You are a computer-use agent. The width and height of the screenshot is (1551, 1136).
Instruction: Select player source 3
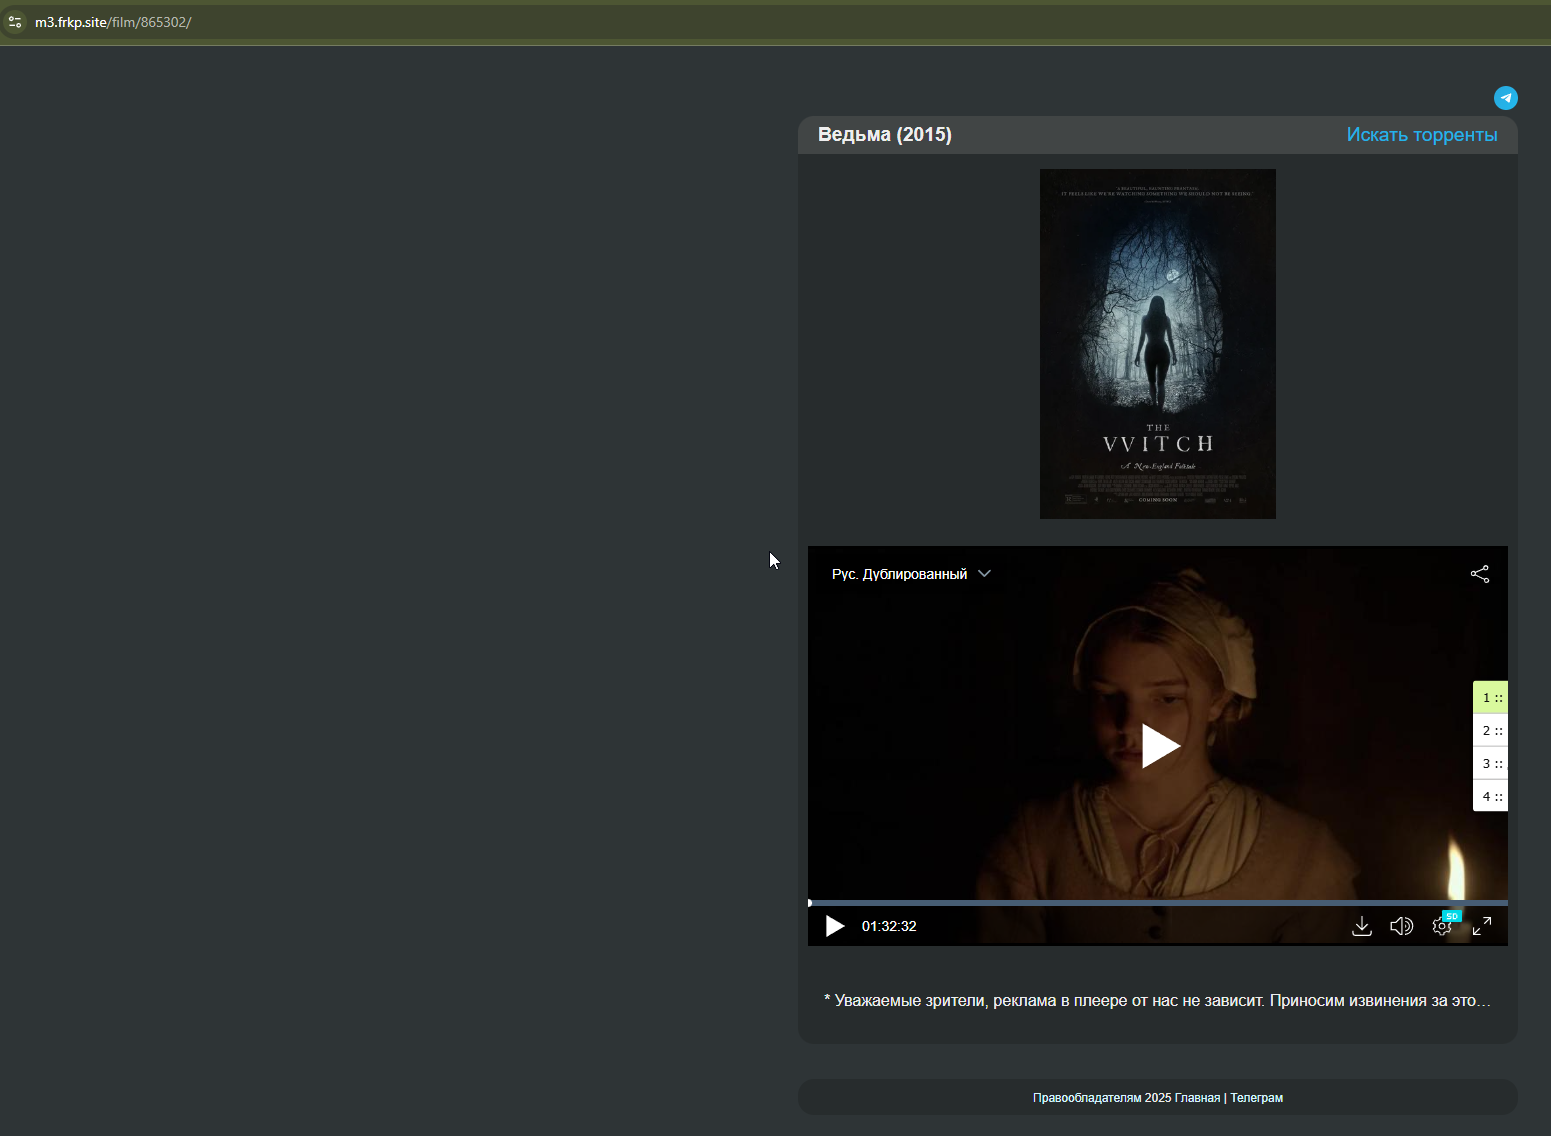point(1490,763)
